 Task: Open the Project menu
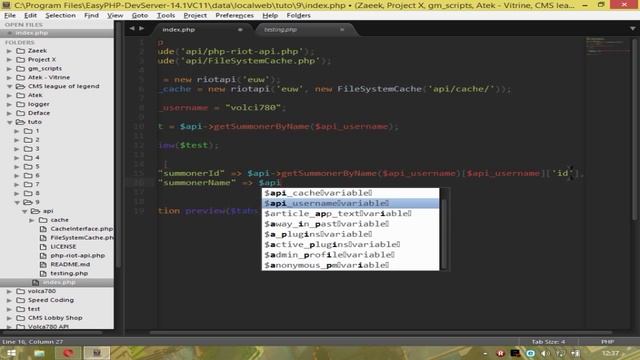[x=195, y=15]
